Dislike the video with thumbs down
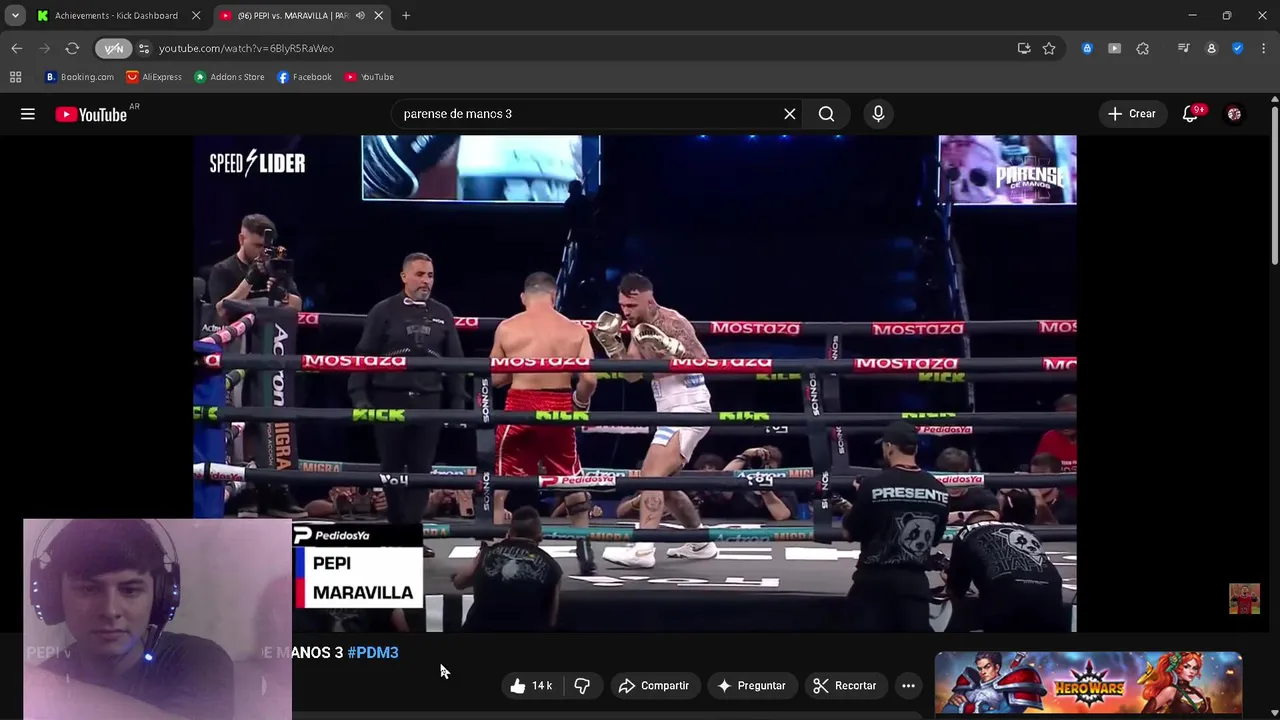The height and width of the screenshot is (720, 1280). pos(582,686)
